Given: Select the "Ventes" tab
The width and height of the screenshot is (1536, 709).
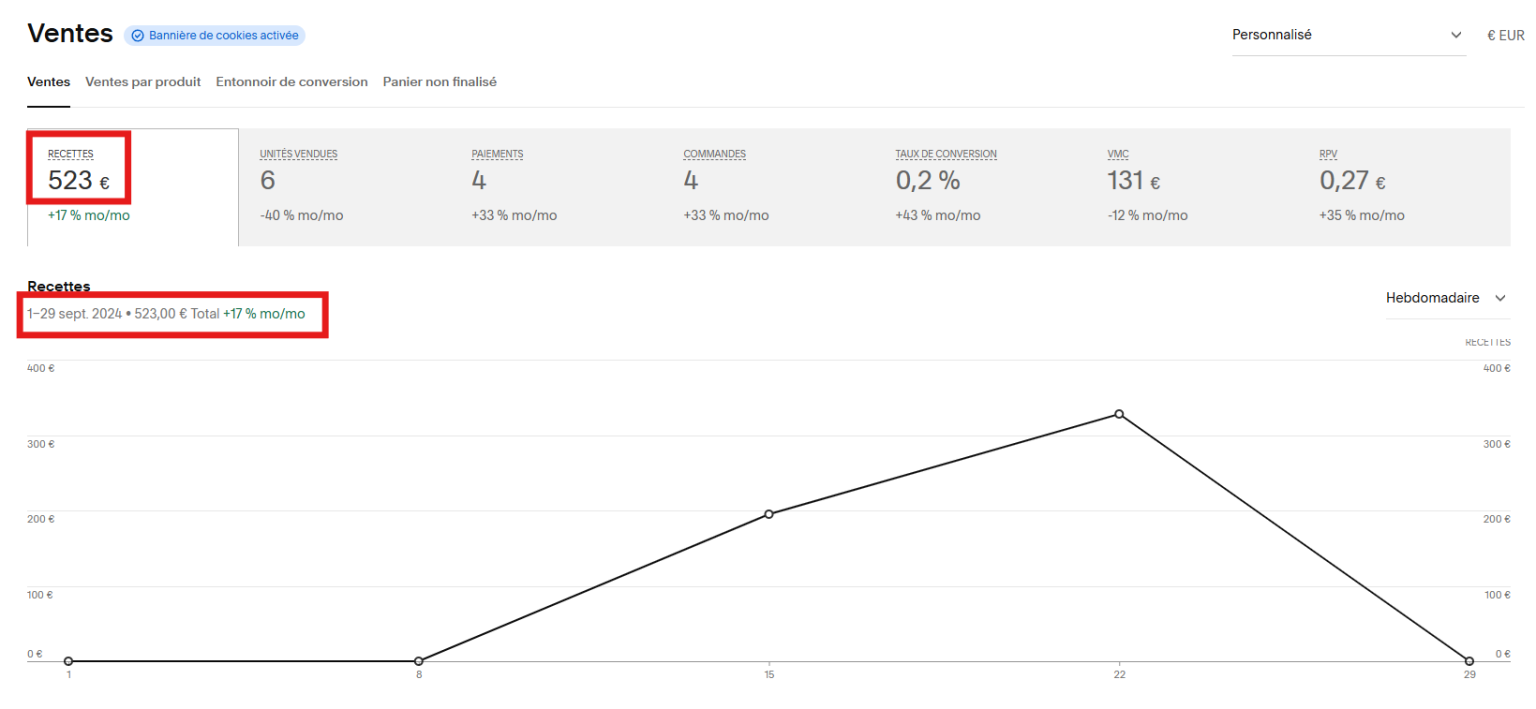Looking at the screenshot, I should 48,81.
